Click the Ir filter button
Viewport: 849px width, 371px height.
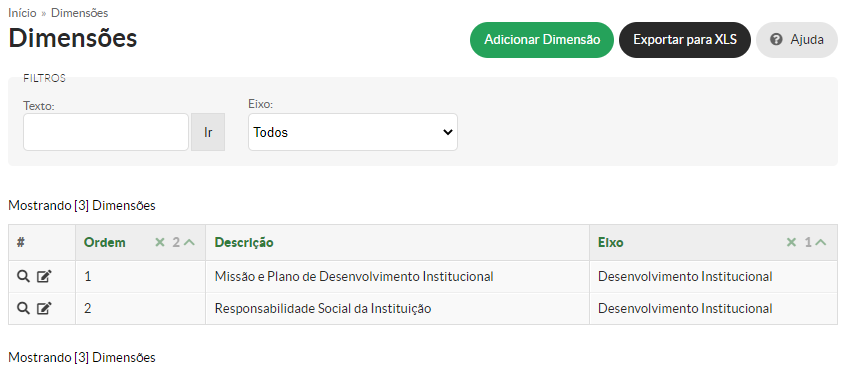point(208,132)
